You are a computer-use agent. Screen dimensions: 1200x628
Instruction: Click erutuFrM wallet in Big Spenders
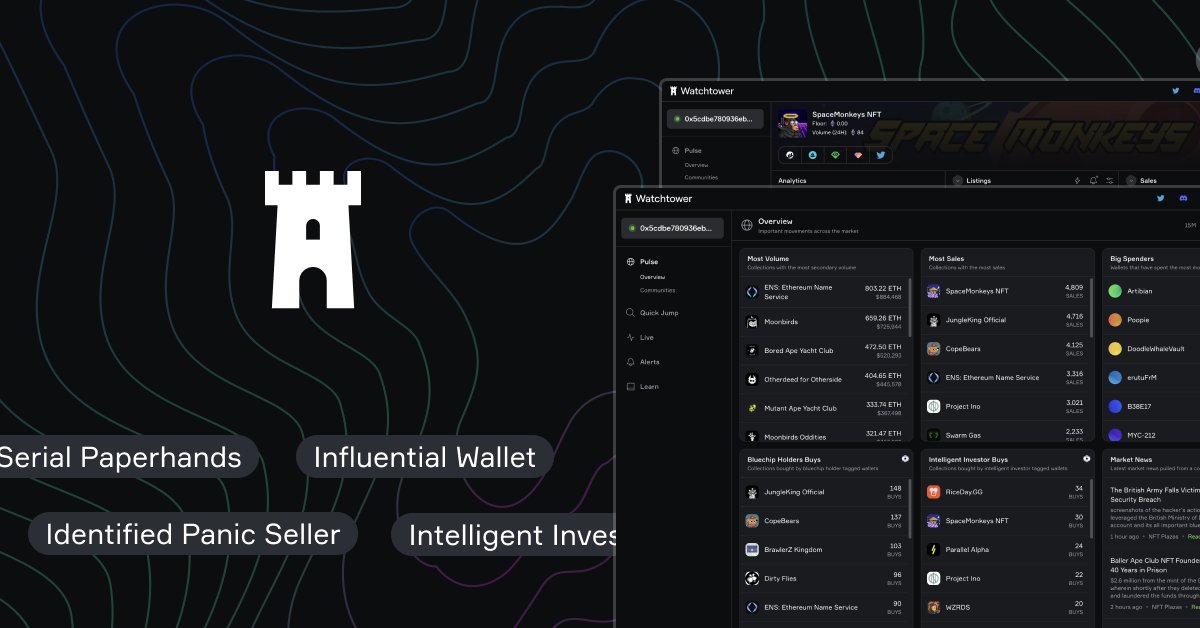[1153, 378]
